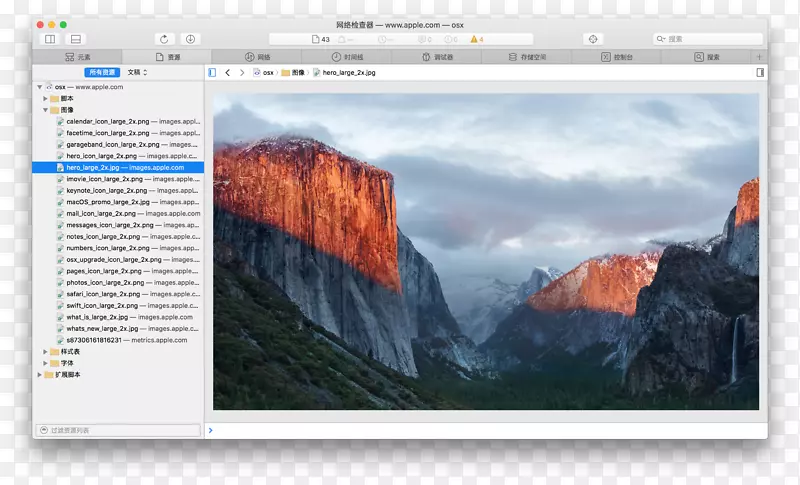Select calendar_icon_large_2x.png resource
The image size is (800, 485).
tap(118, 121)
